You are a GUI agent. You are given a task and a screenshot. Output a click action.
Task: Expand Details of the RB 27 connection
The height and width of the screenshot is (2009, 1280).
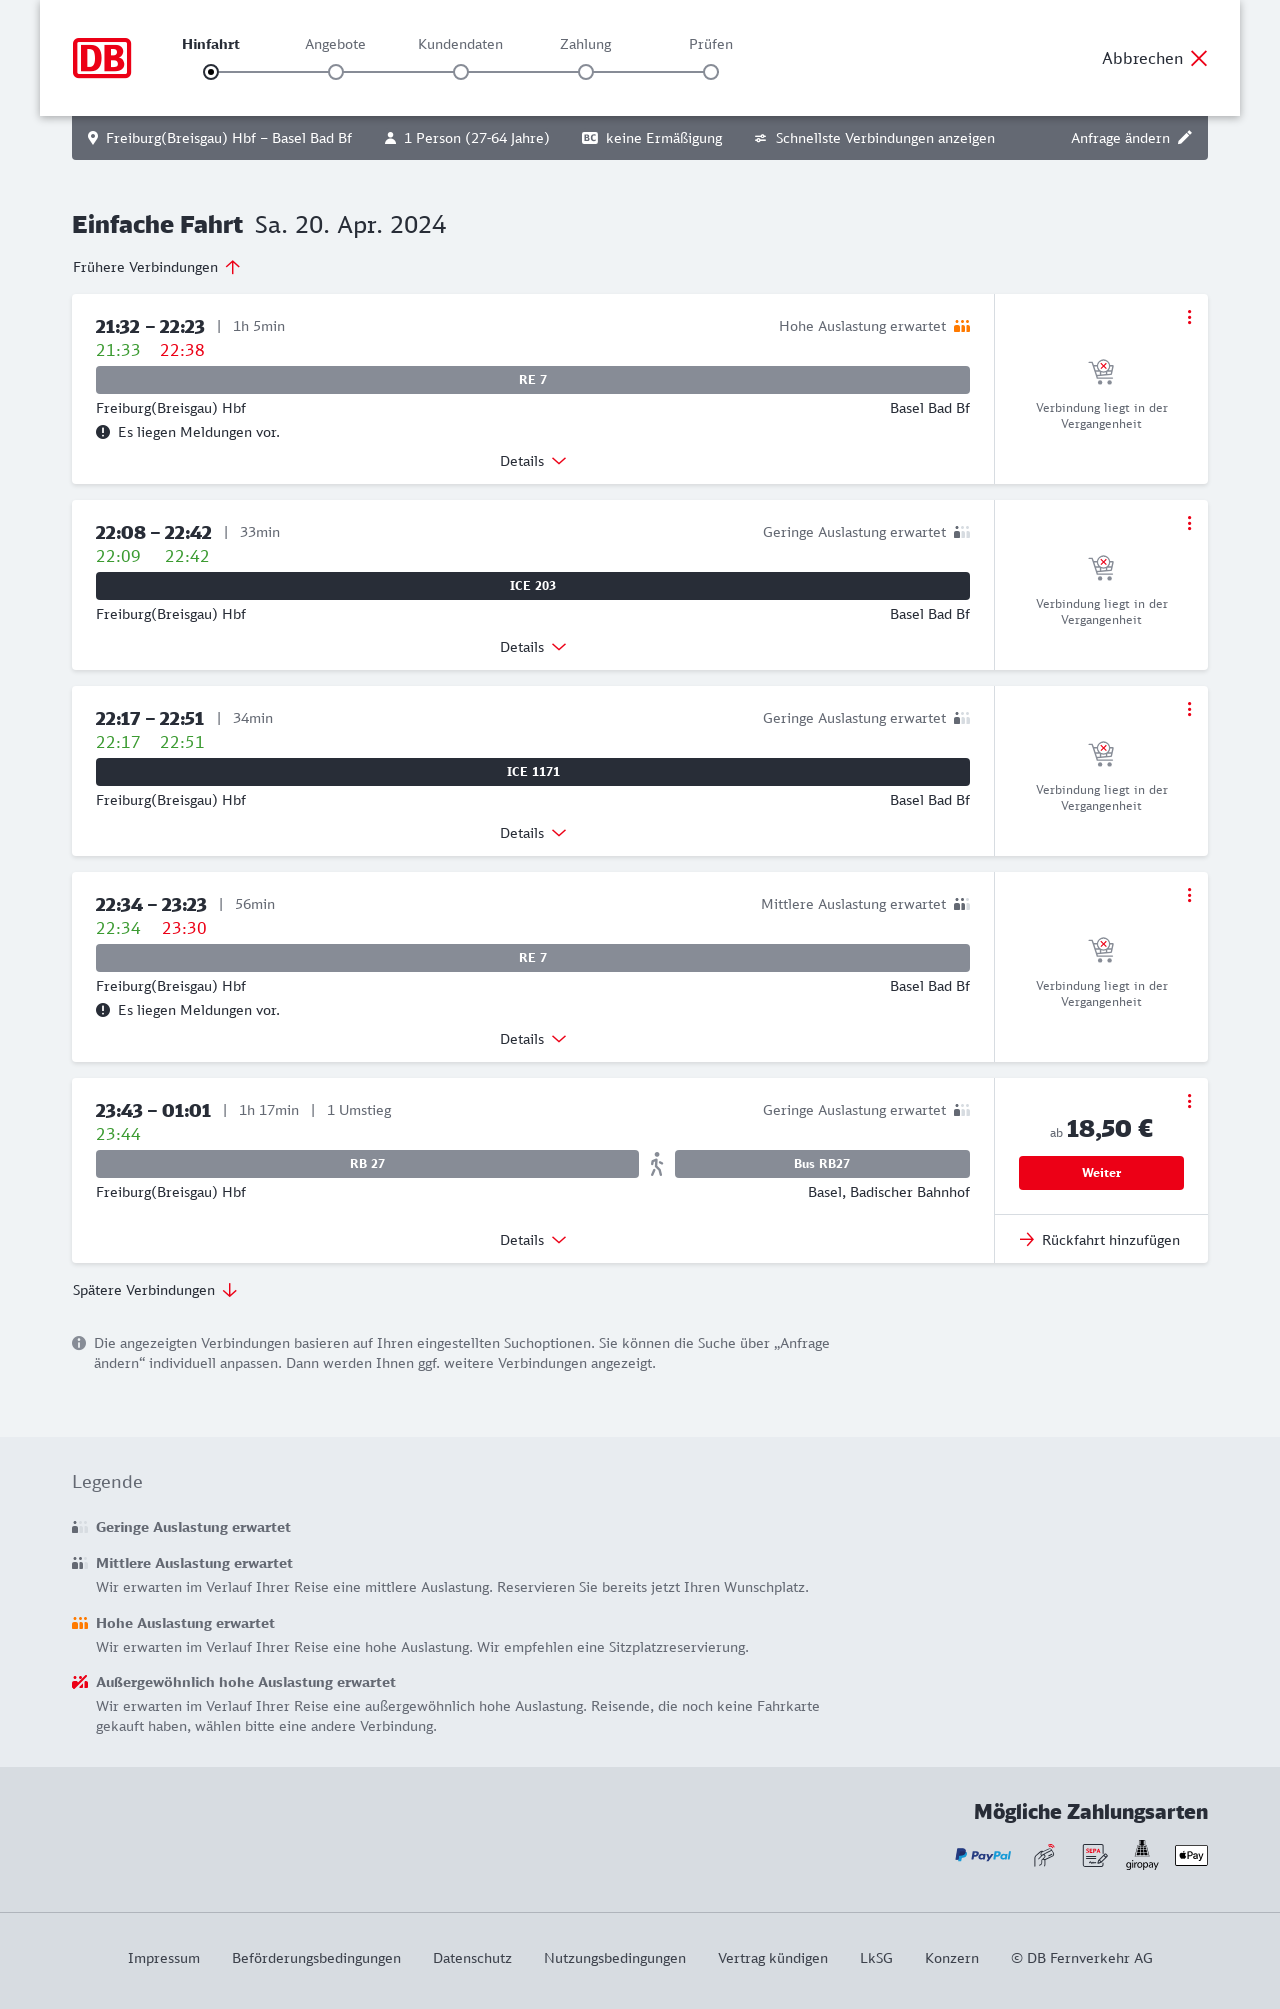pyautogui.click(x=533, y=1240)
